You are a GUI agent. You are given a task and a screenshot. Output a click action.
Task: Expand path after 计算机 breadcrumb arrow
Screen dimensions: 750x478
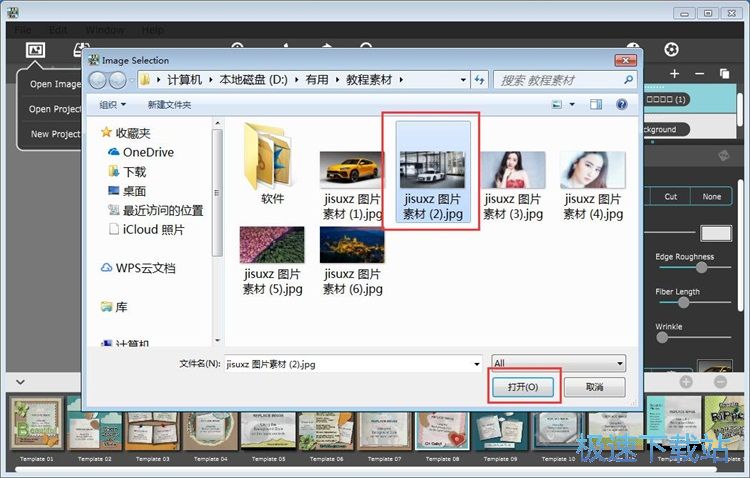coord(211,80)
